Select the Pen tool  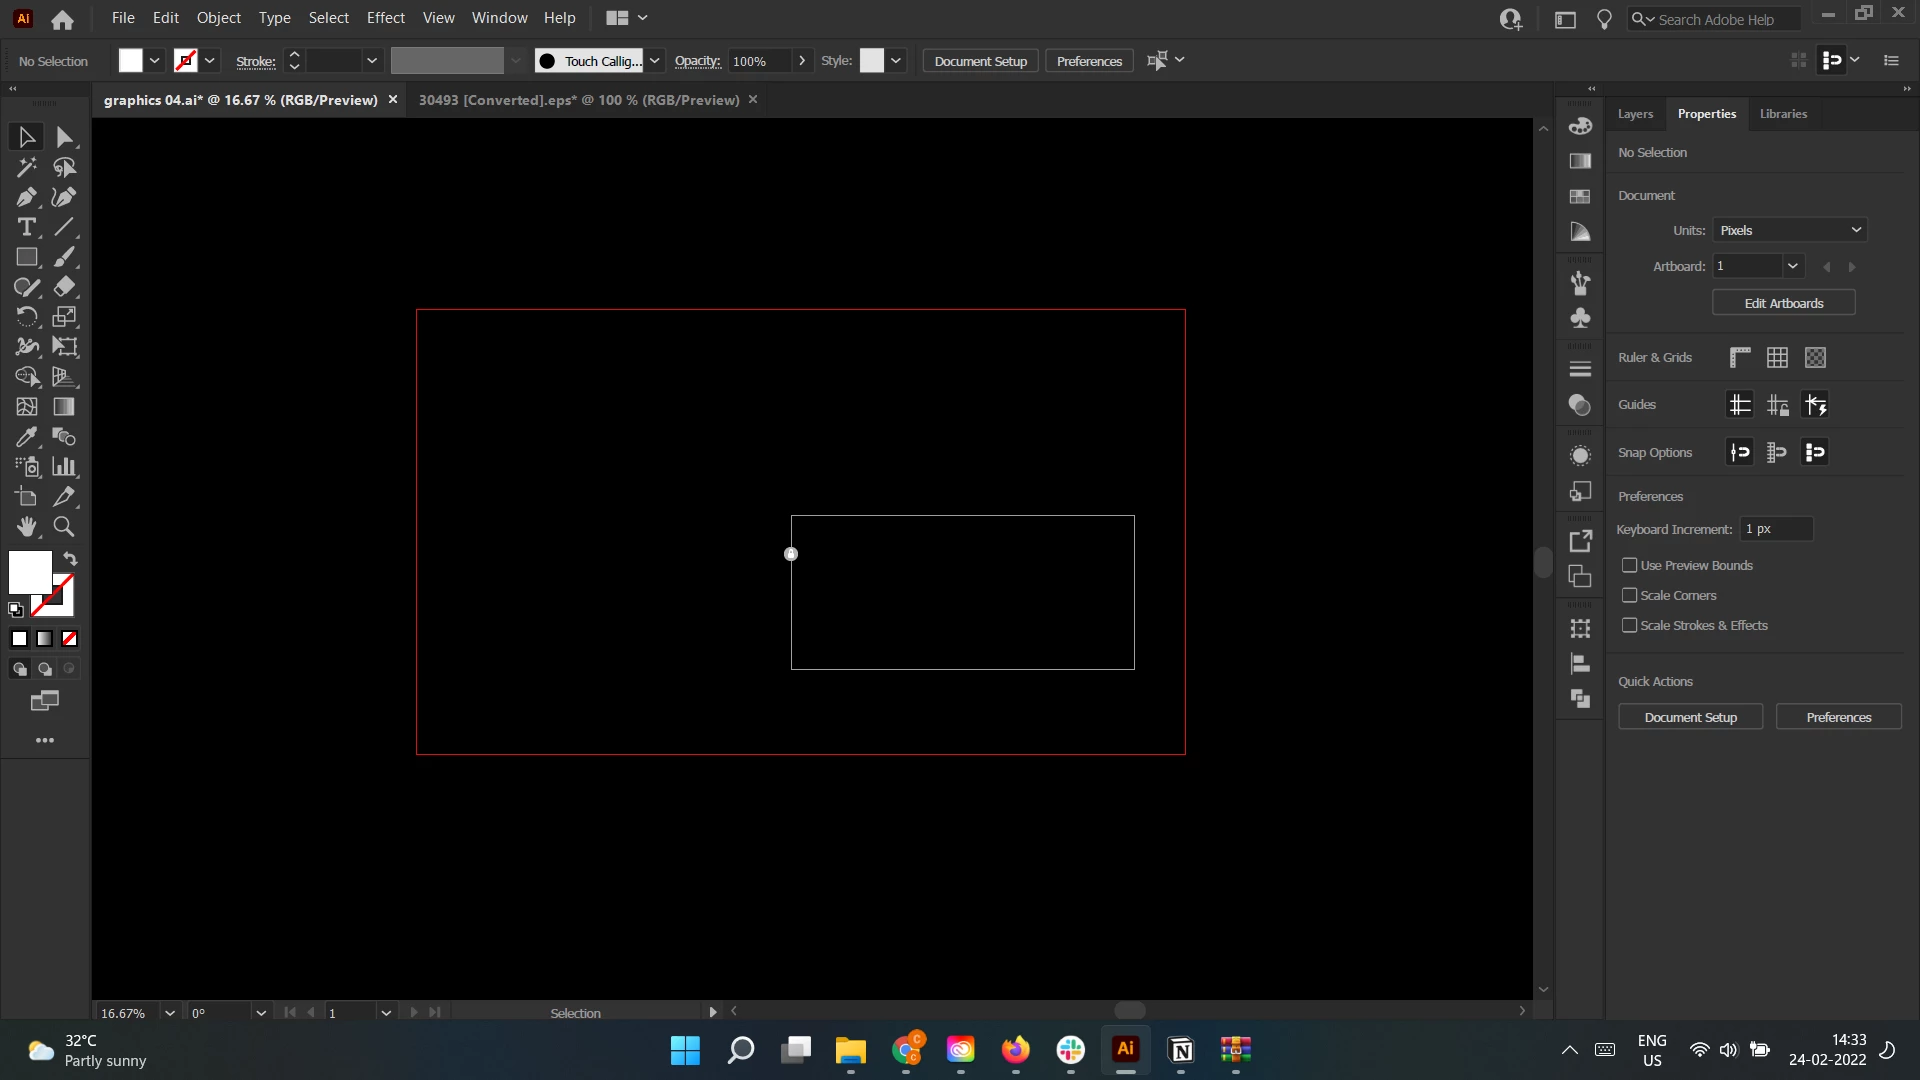point(26,197)
